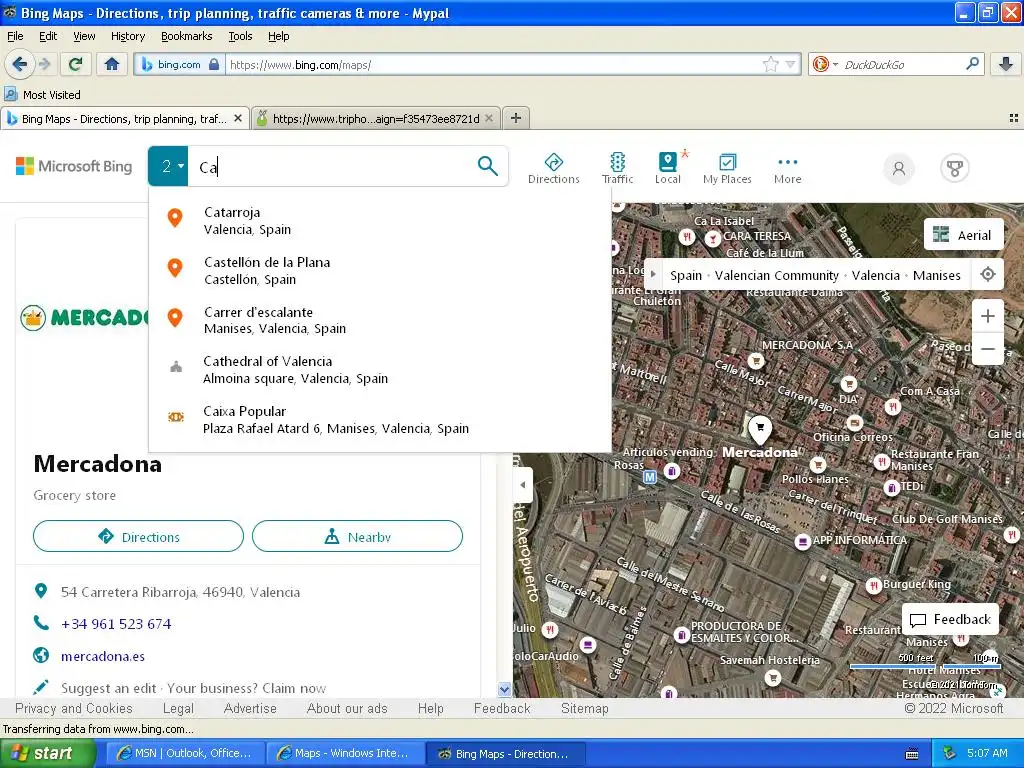Open the search mode dropdown labeled 2
The image size is (1024, 768).
coord(168,166)
